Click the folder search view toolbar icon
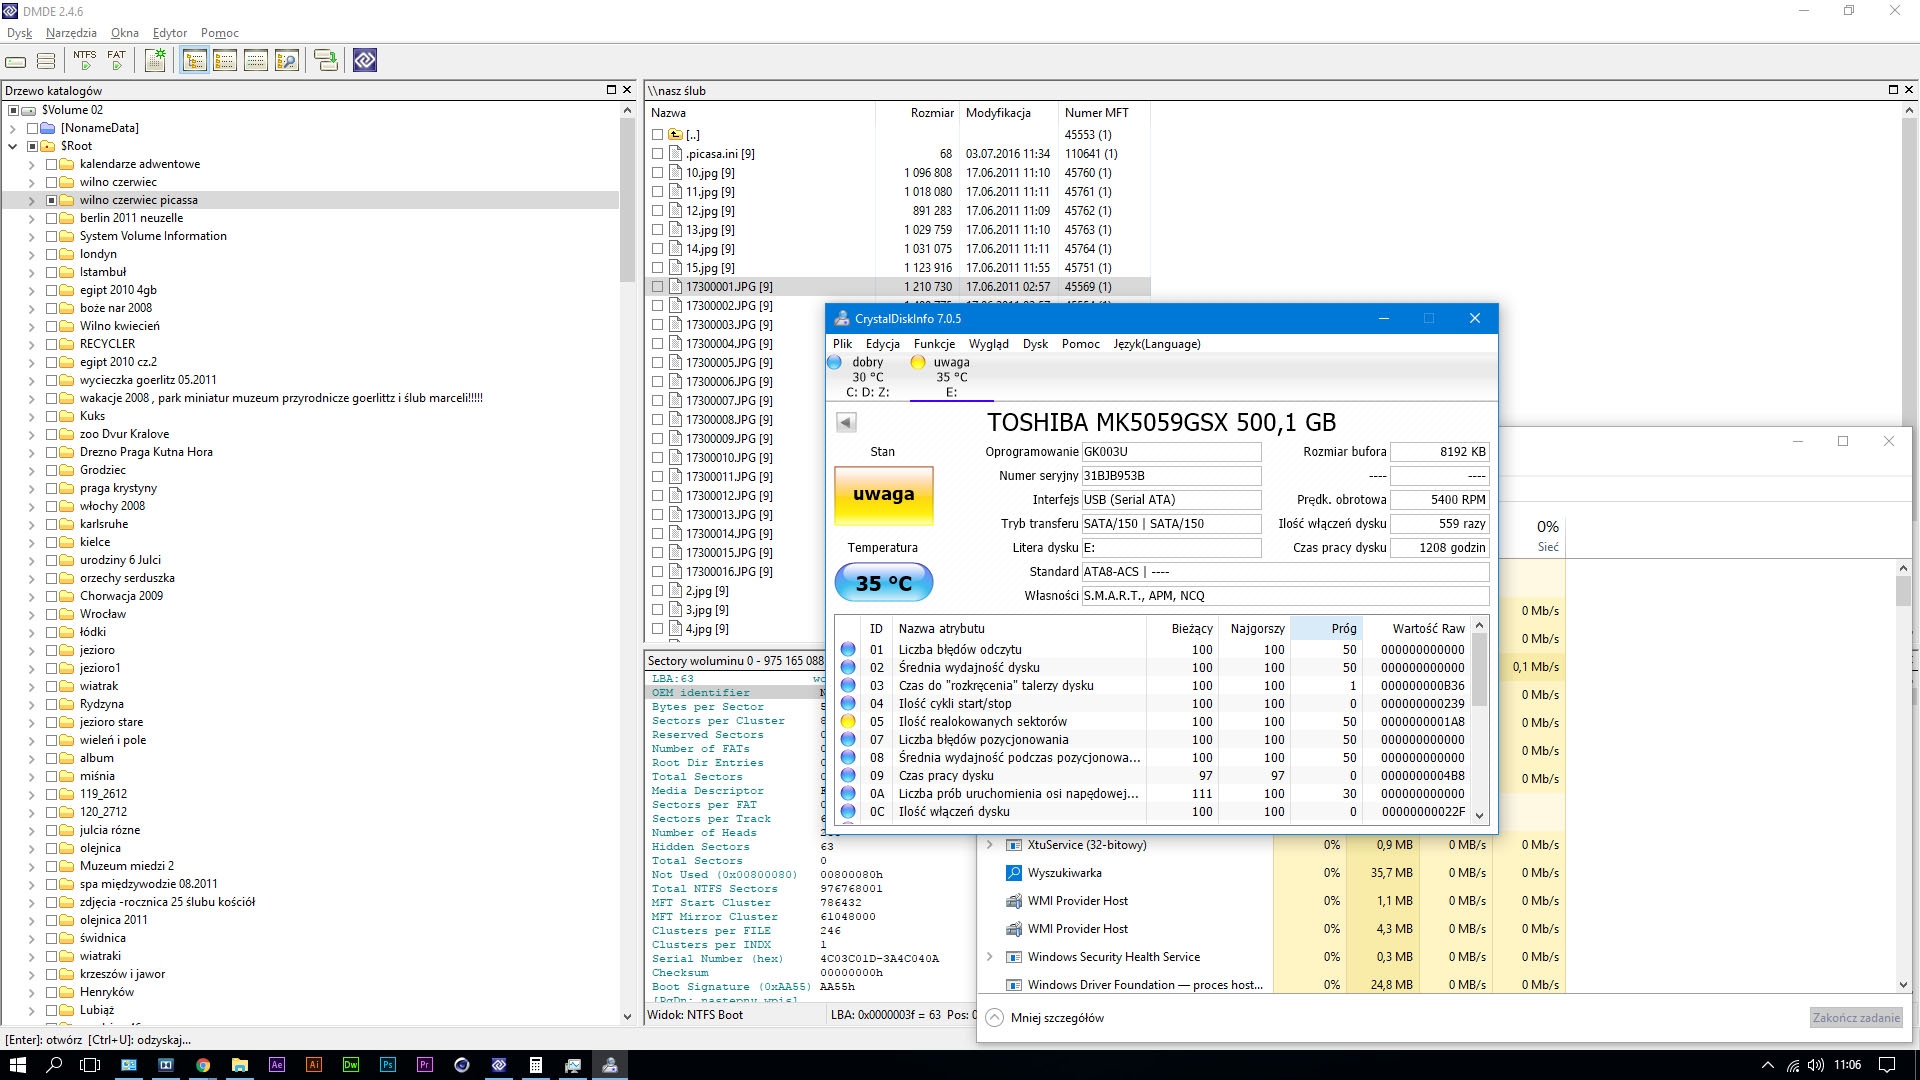This screenshot has height=1080, width=1920. click(x=287, y=61)
